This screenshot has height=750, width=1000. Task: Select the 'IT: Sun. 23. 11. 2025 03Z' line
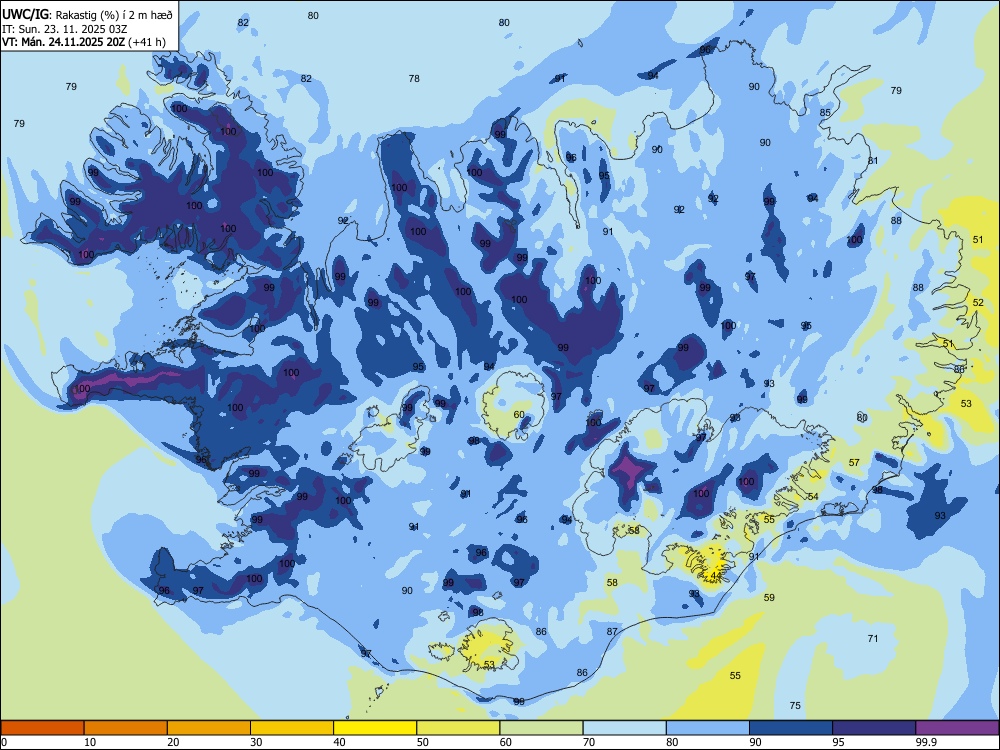(x=65, y=29)
